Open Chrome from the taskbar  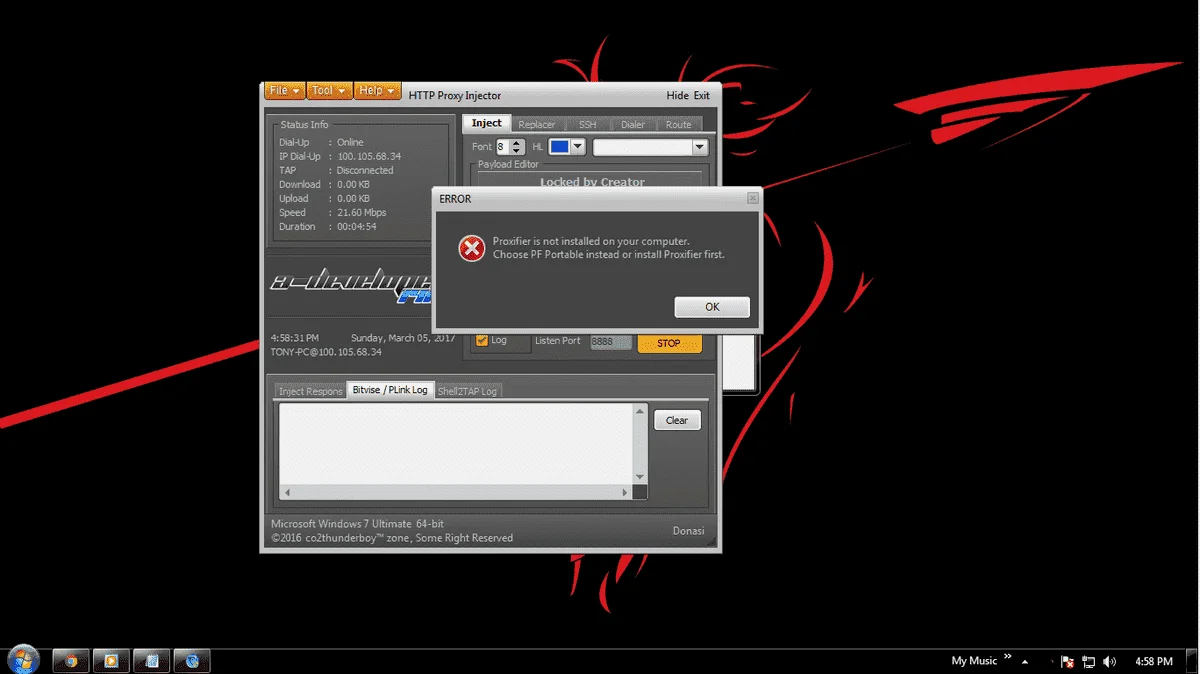click(x=71, y=661)
